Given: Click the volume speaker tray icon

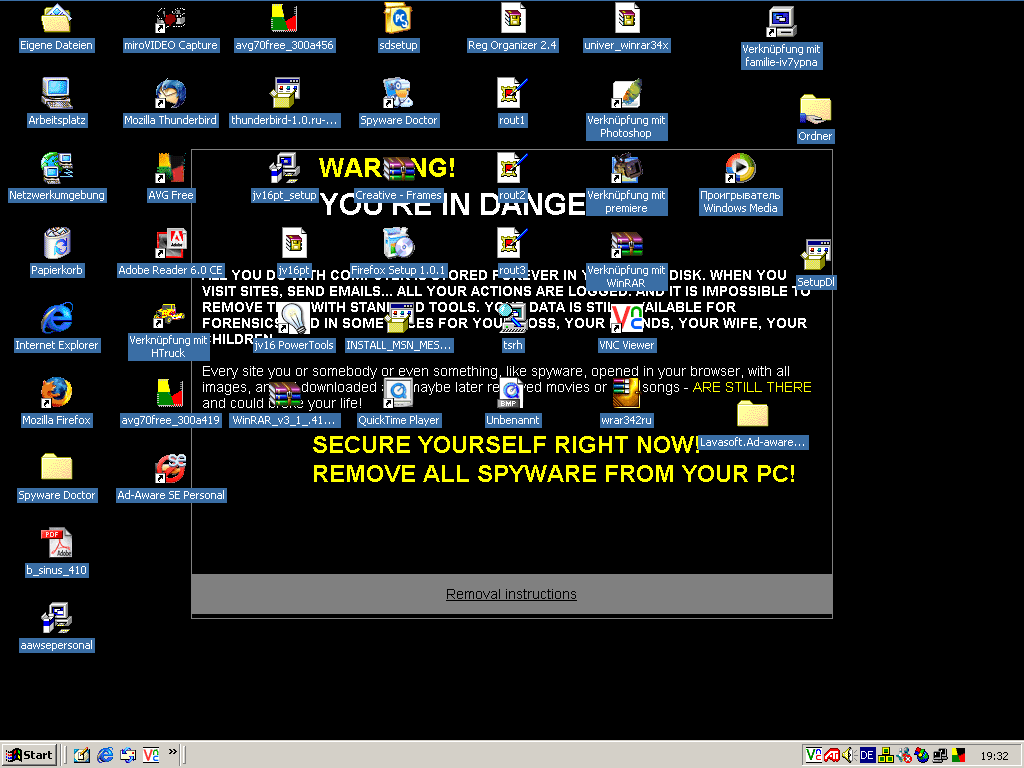Looking at the screenshot, I should pos(849,756).
